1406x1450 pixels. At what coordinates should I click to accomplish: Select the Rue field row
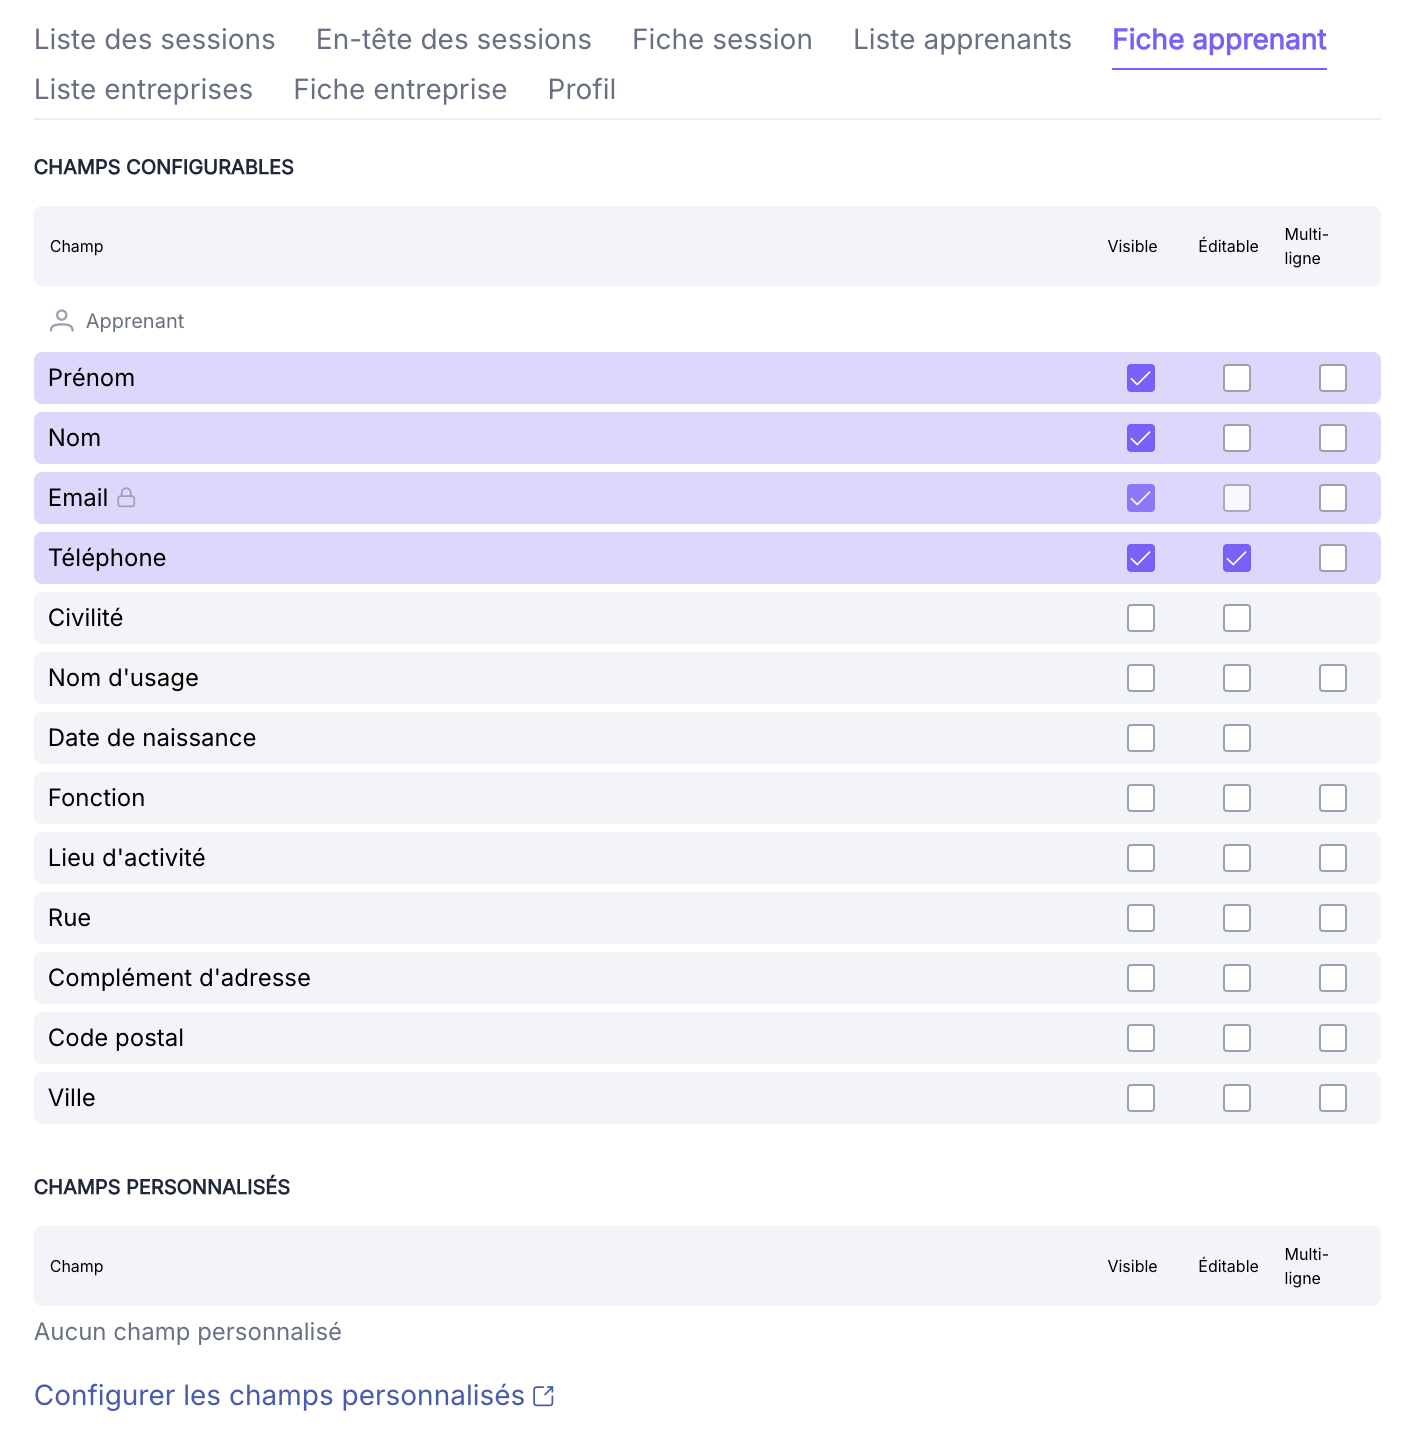click(707, 918)
